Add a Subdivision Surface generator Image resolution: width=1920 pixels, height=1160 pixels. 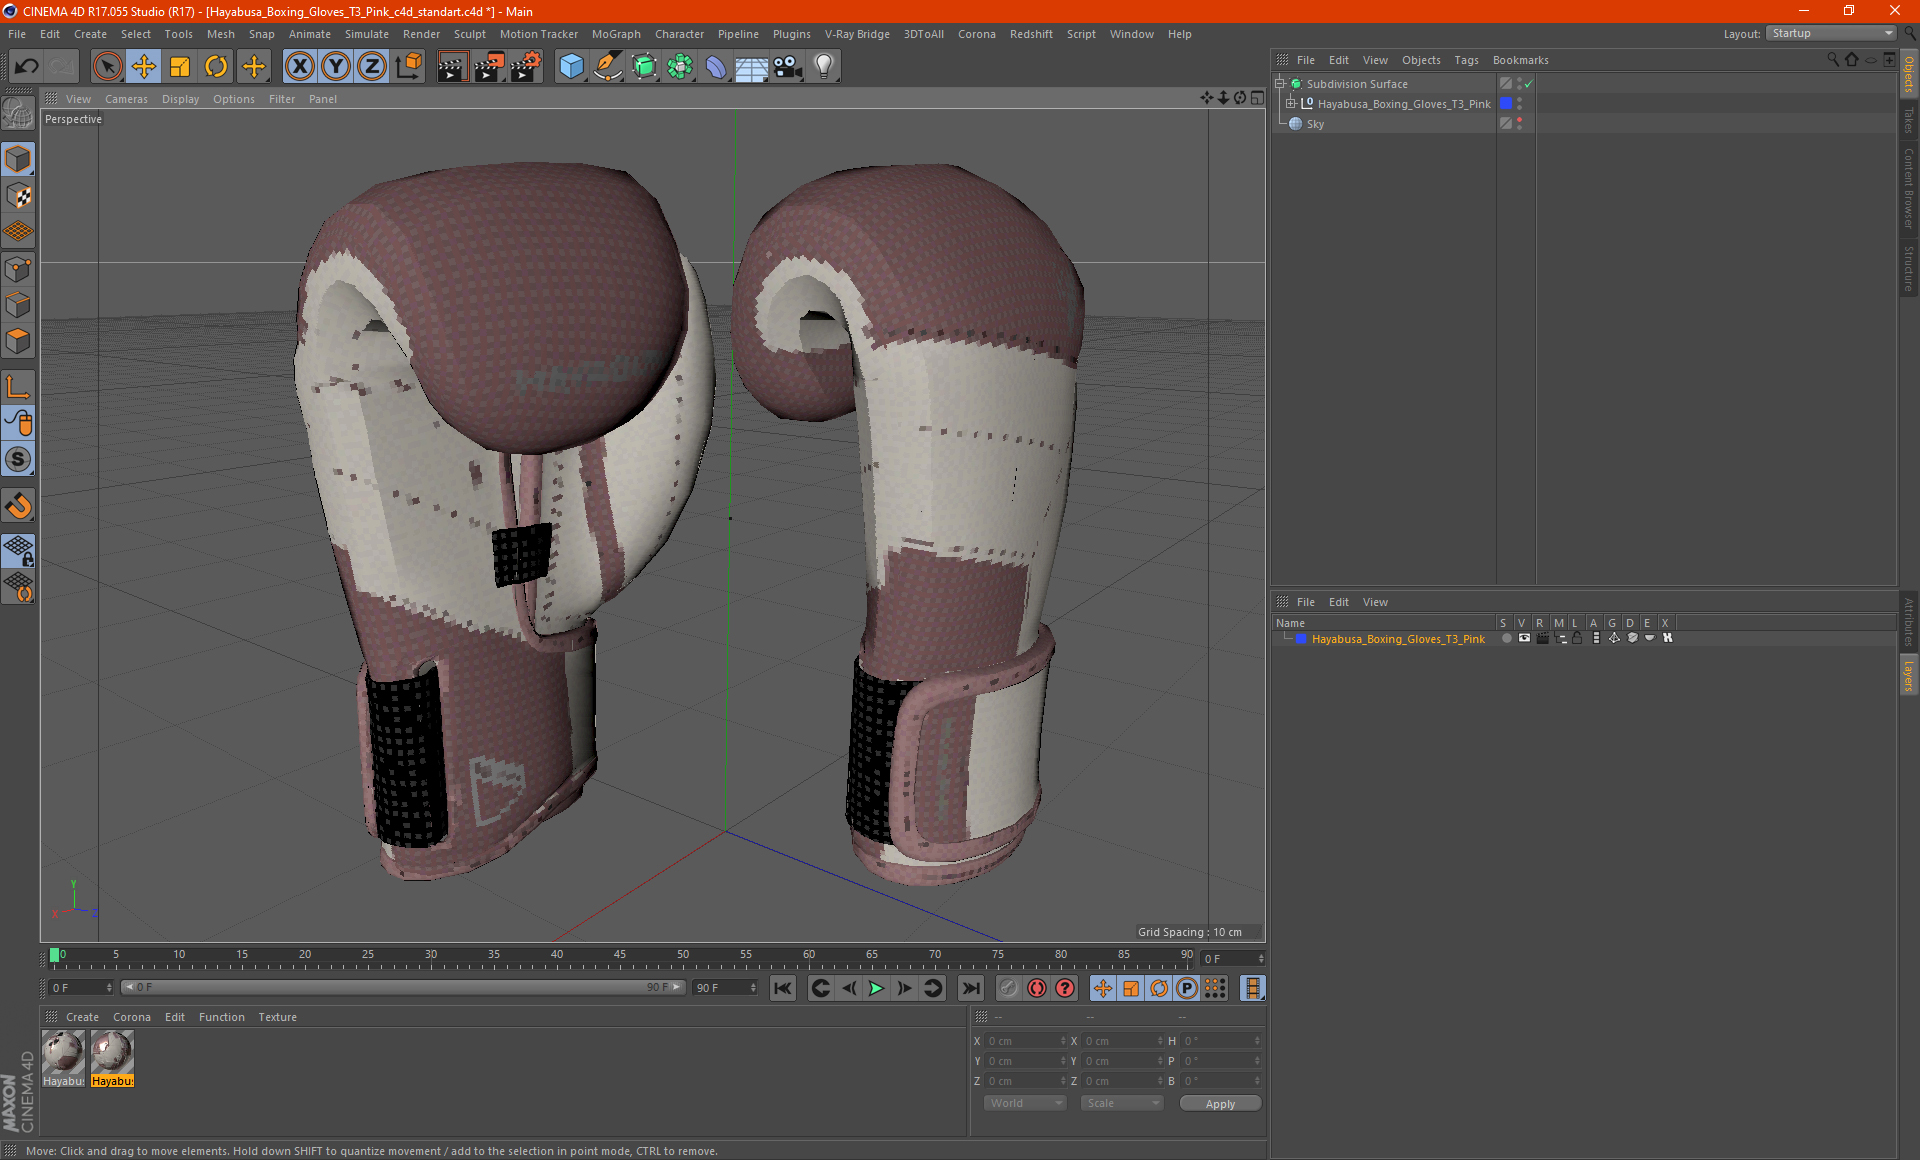644,67
